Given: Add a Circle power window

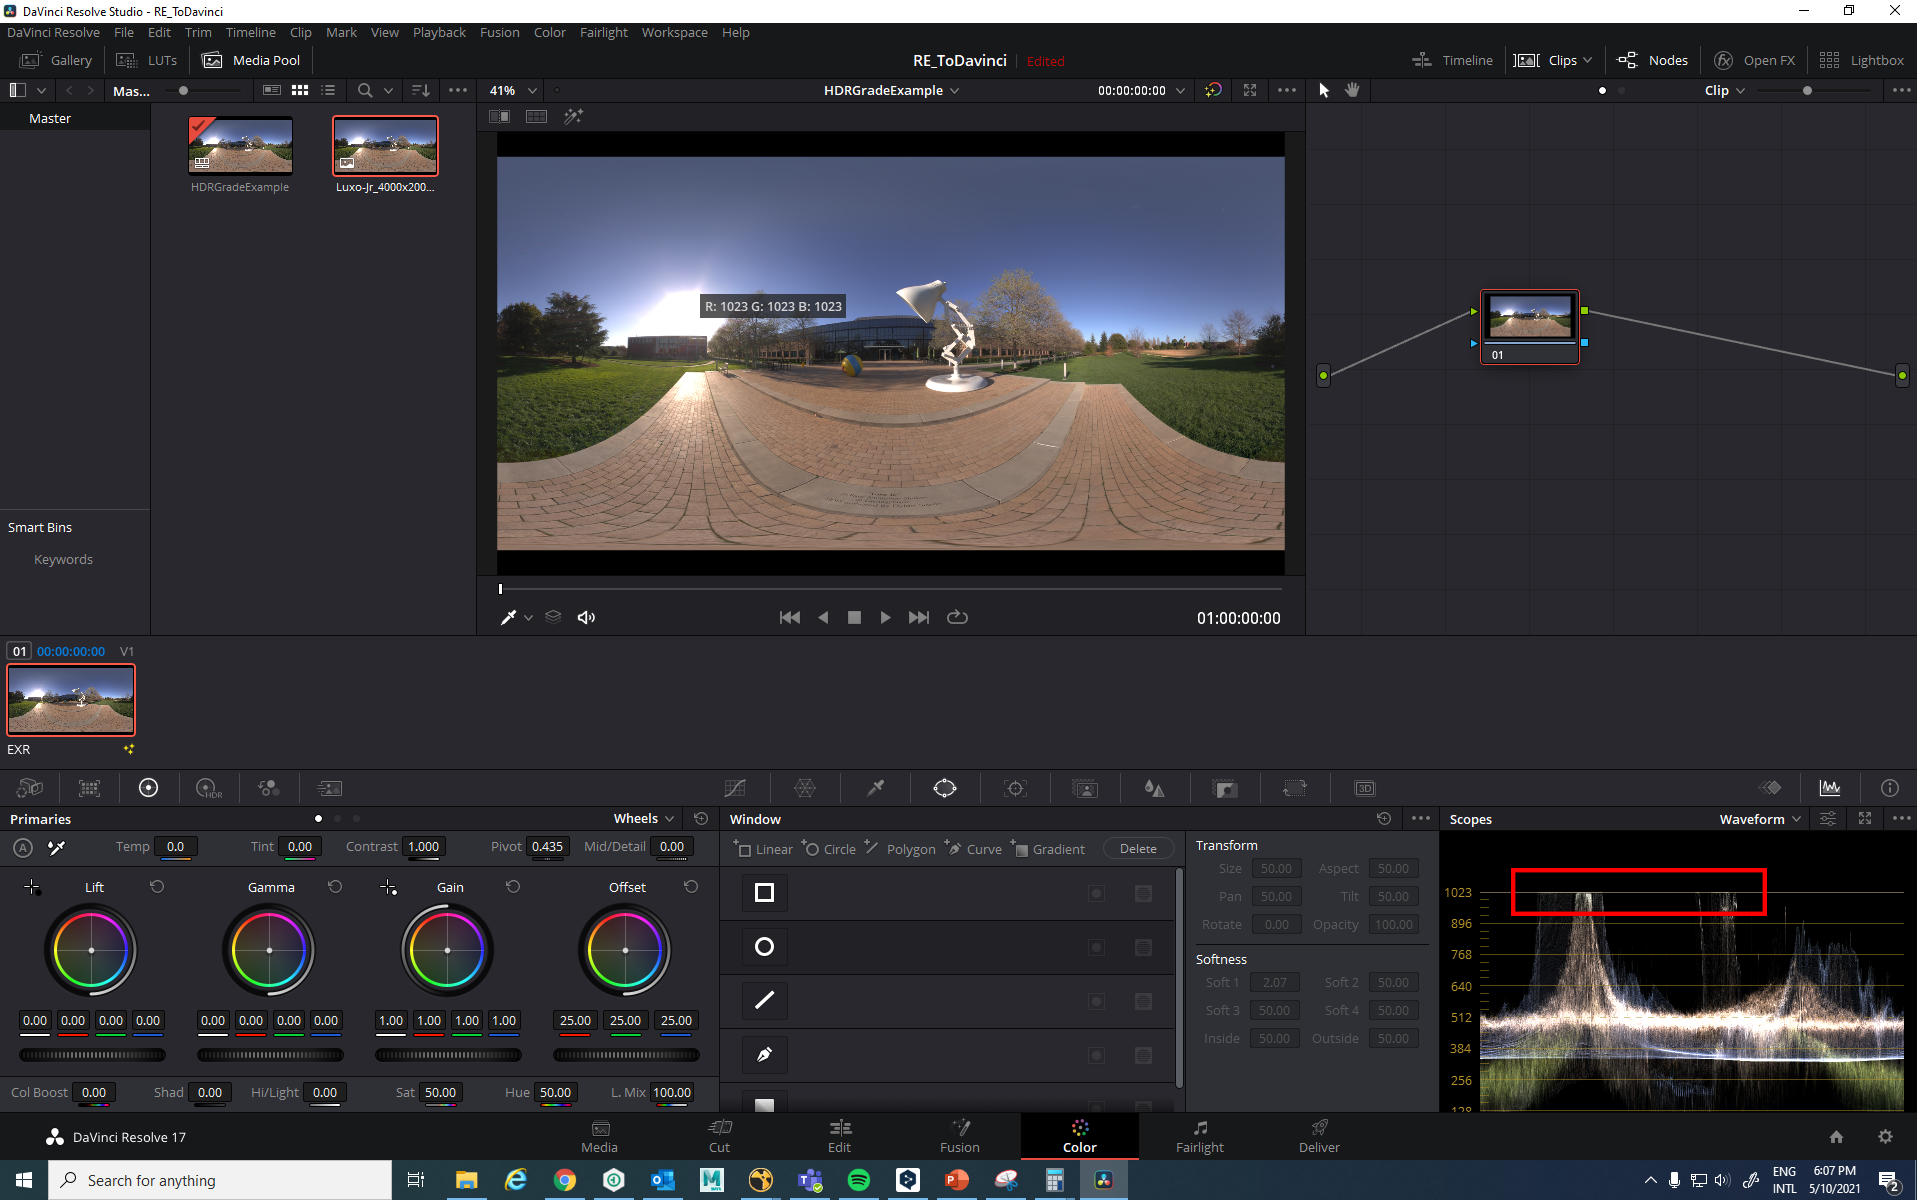Looking at the screenshot, I should coord(829,848).
